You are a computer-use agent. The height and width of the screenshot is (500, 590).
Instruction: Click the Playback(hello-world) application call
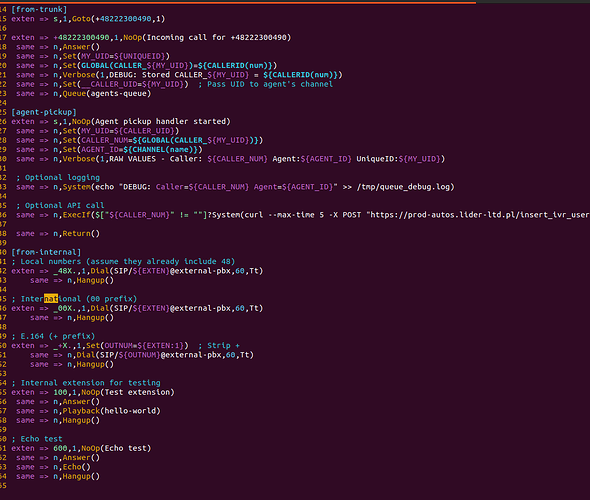coord(111,411)
